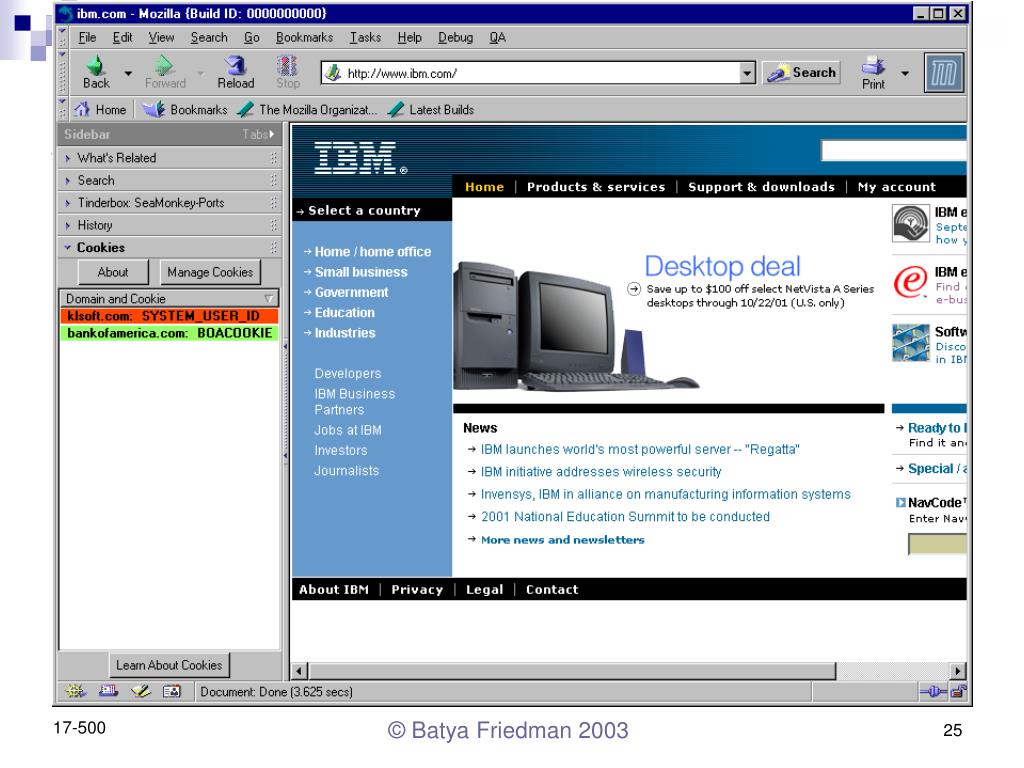The image size is (1024, 768).
Task: Open the Edit menu
Action: point(122,37)
